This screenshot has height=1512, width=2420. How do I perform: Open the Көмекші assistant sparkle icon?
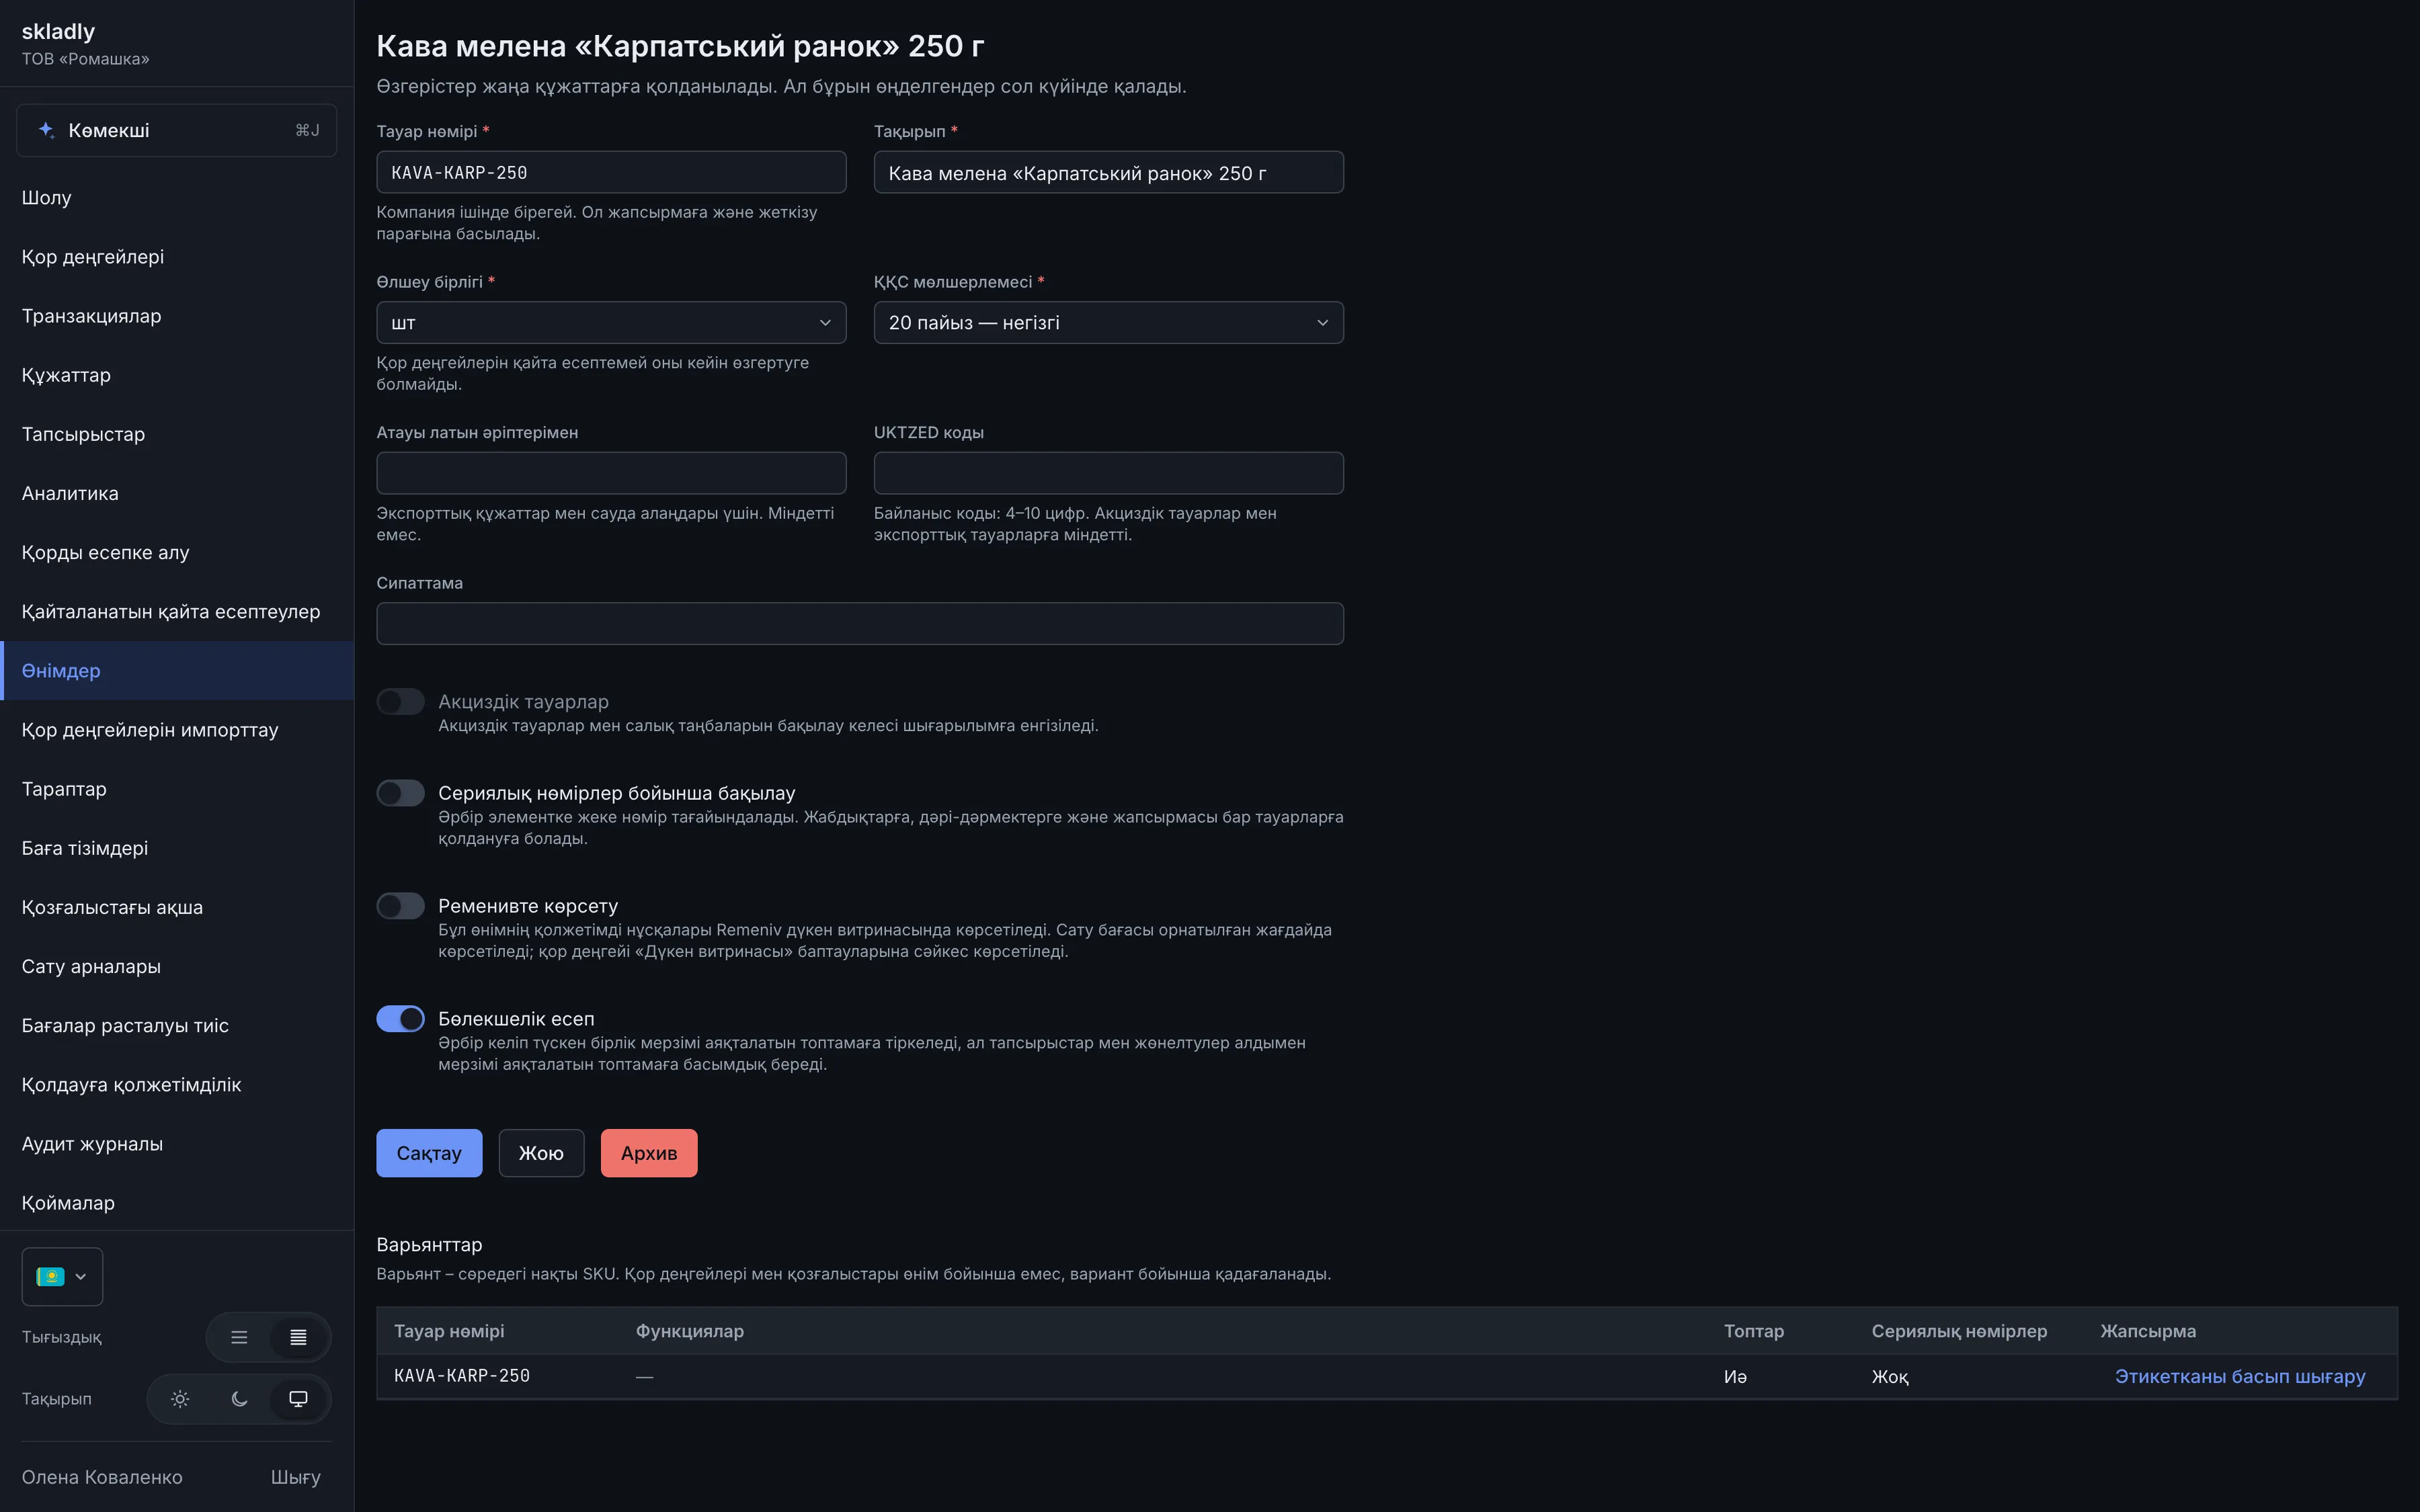click(46, 130)
